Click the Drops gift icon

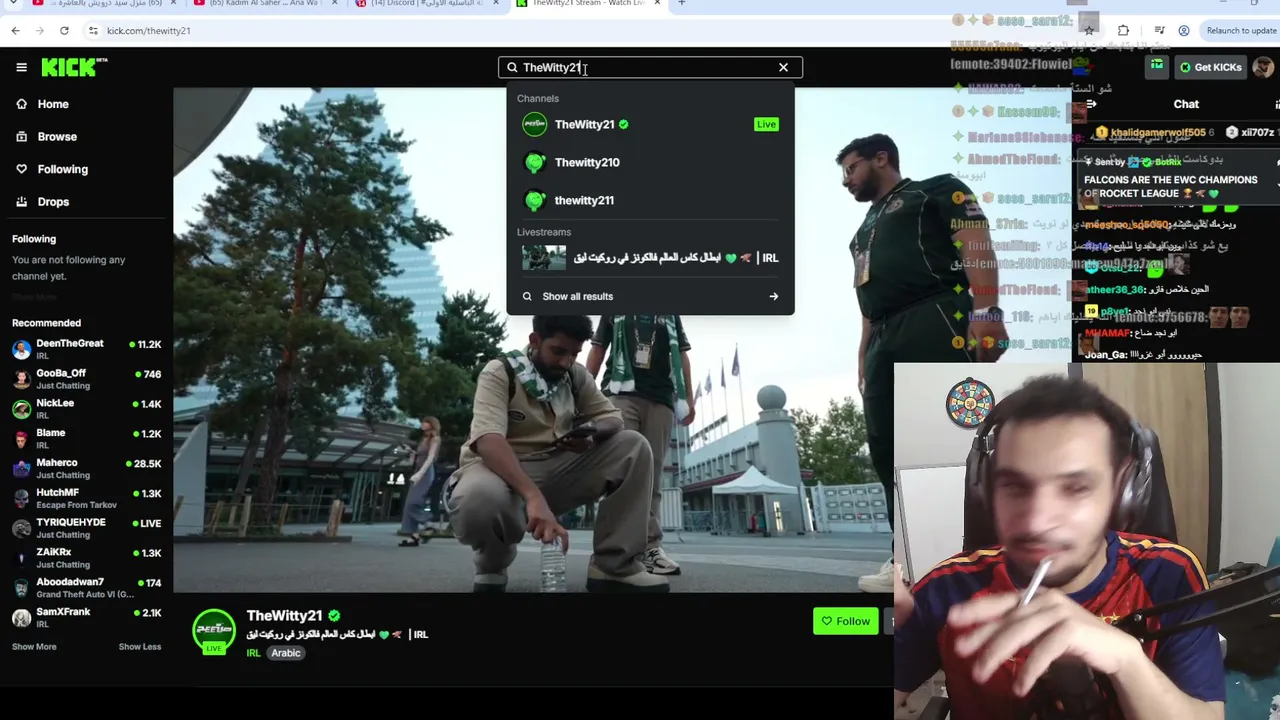pyautogui.click(x=21, y=201)
